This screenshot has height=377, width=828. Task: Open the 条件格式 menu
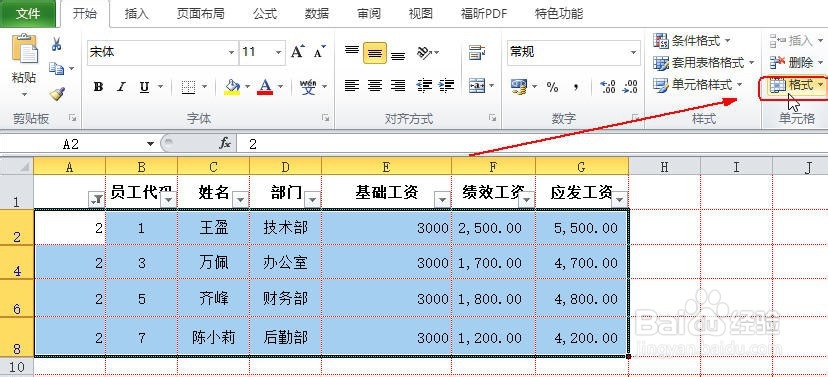pos(692,40)
